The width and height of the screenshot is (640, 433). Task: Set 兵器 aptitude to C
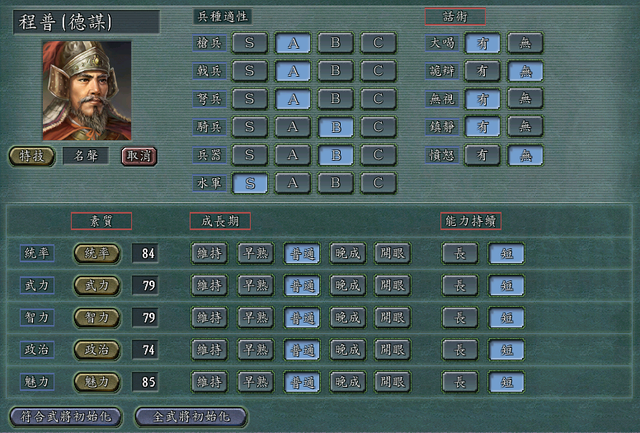(378, 155)
